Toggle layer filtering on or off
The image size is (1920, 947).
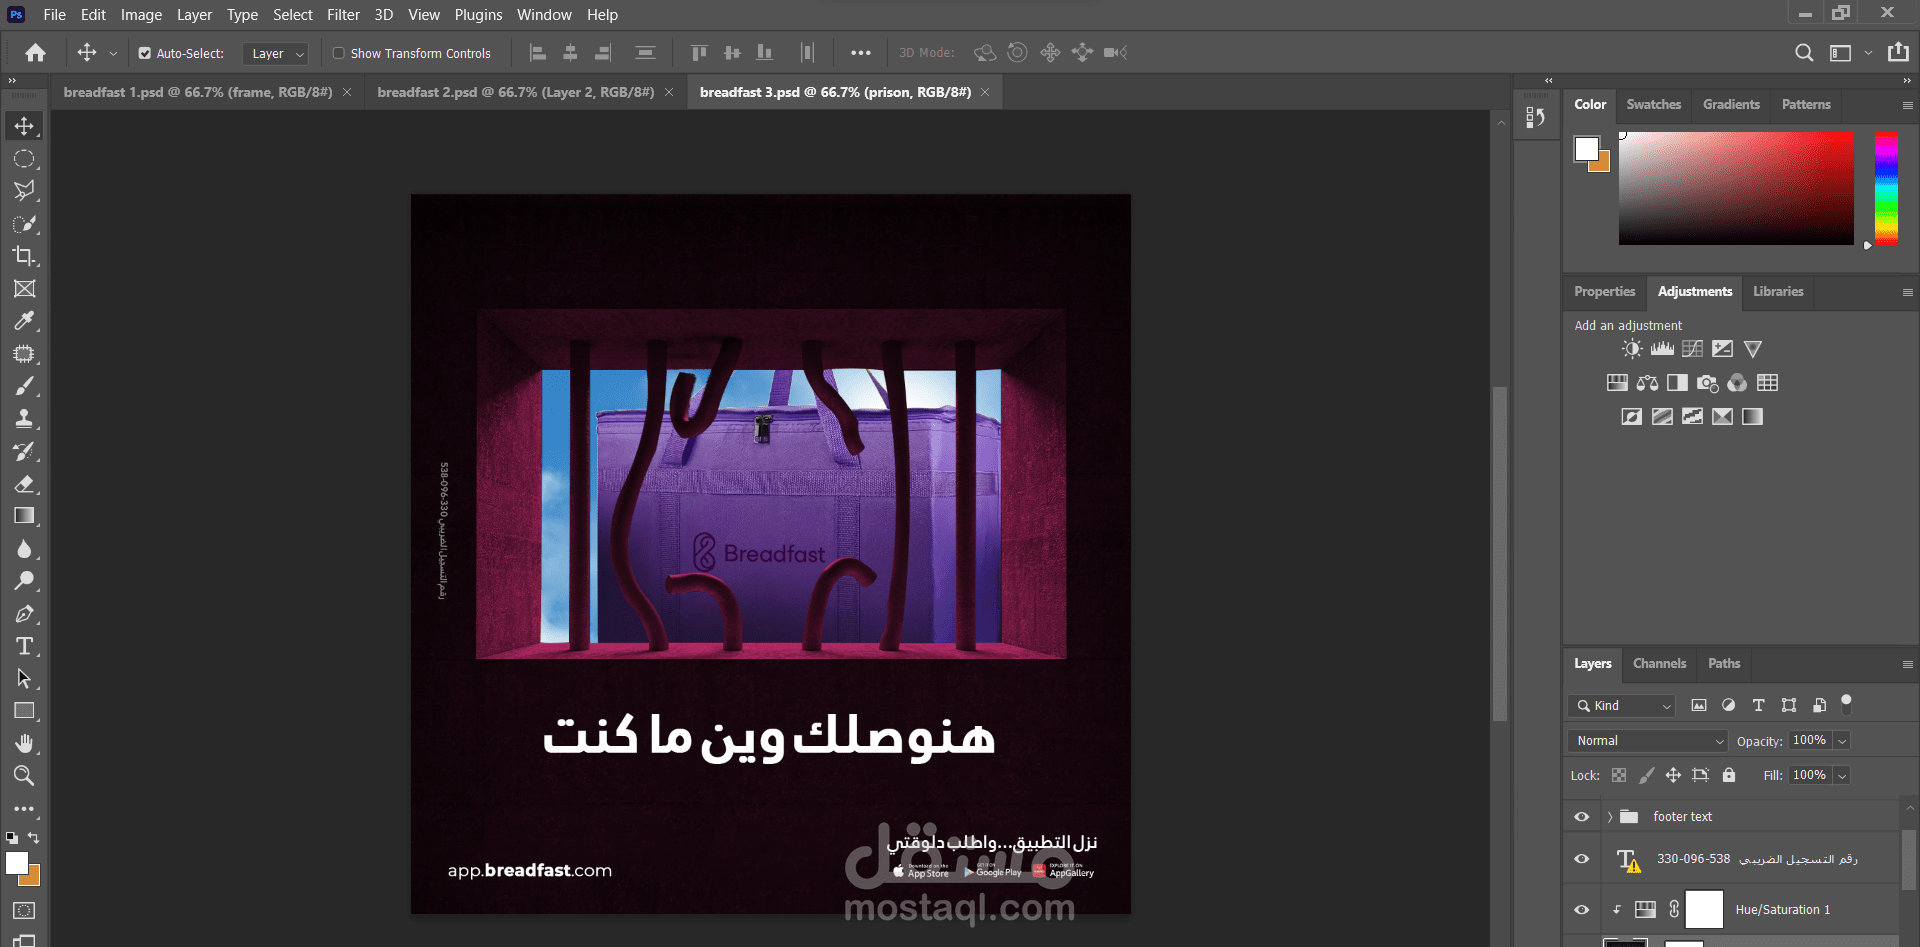pos(1846,704)
